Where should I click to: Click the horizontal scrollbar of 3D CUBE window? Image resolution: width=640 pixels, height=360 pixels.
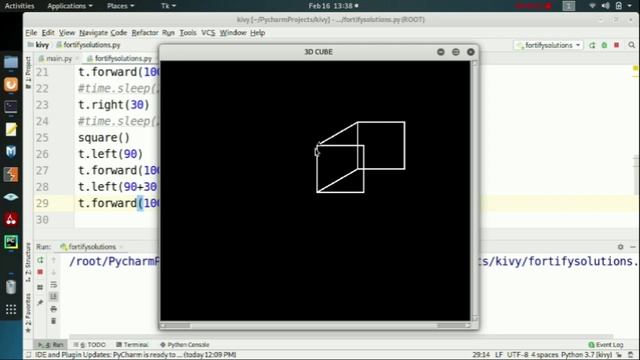pyautogui.click(x=316, y=325)
